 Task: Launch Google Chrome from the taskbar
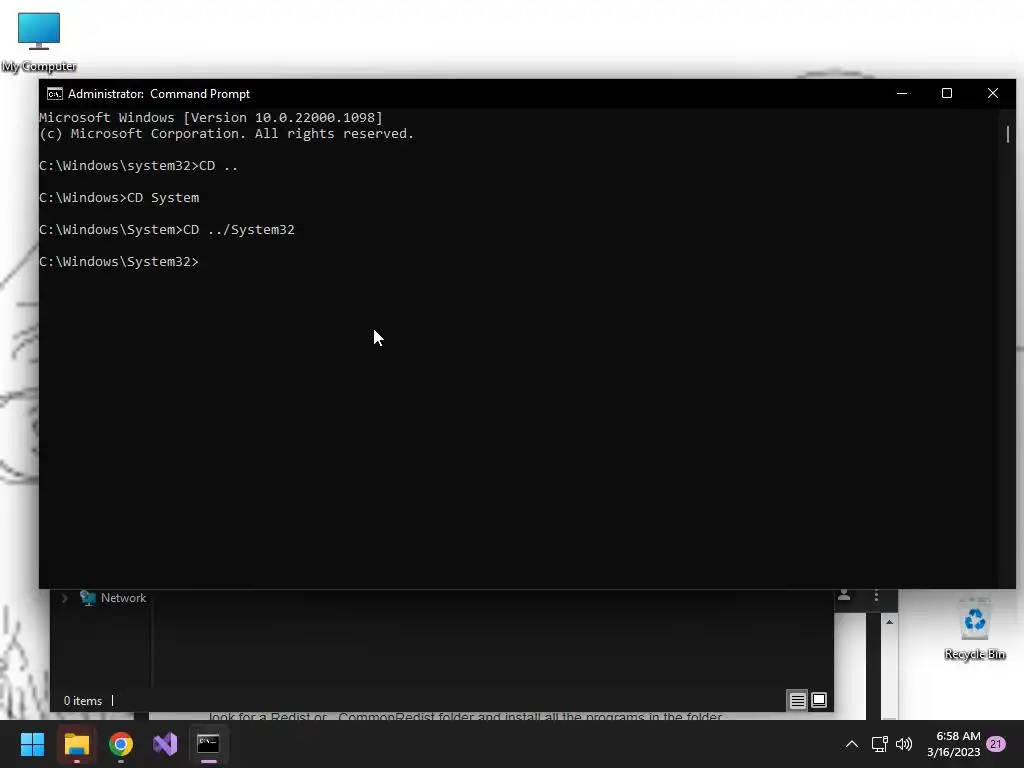point(121,744)
